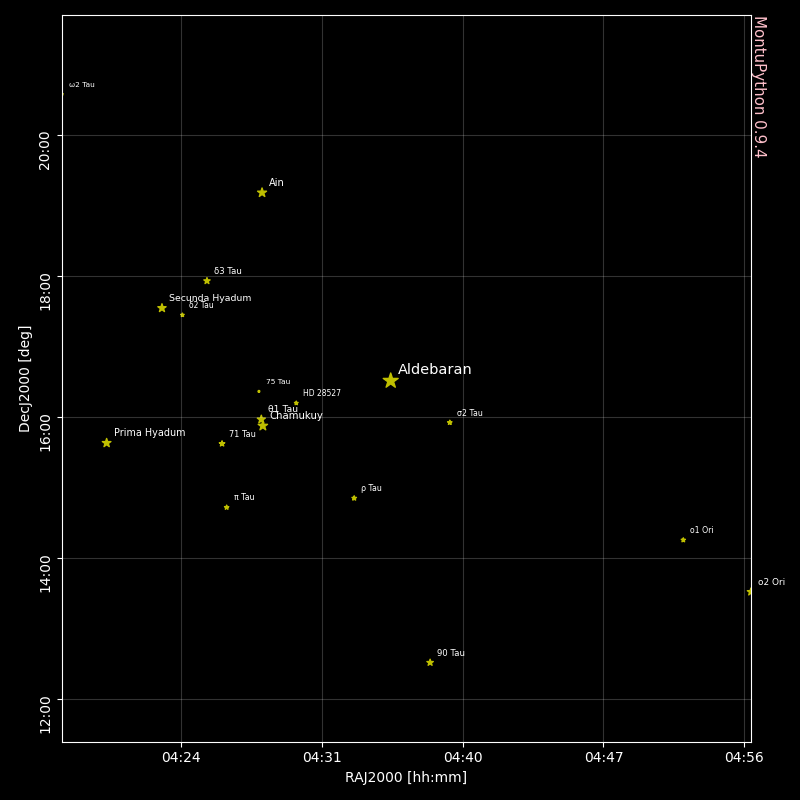Click the DecJ2000 [deg] axis title
Image resolution: width=800 pixels, height=800 pixels.
pyautogui.click(x=24, y=379)
